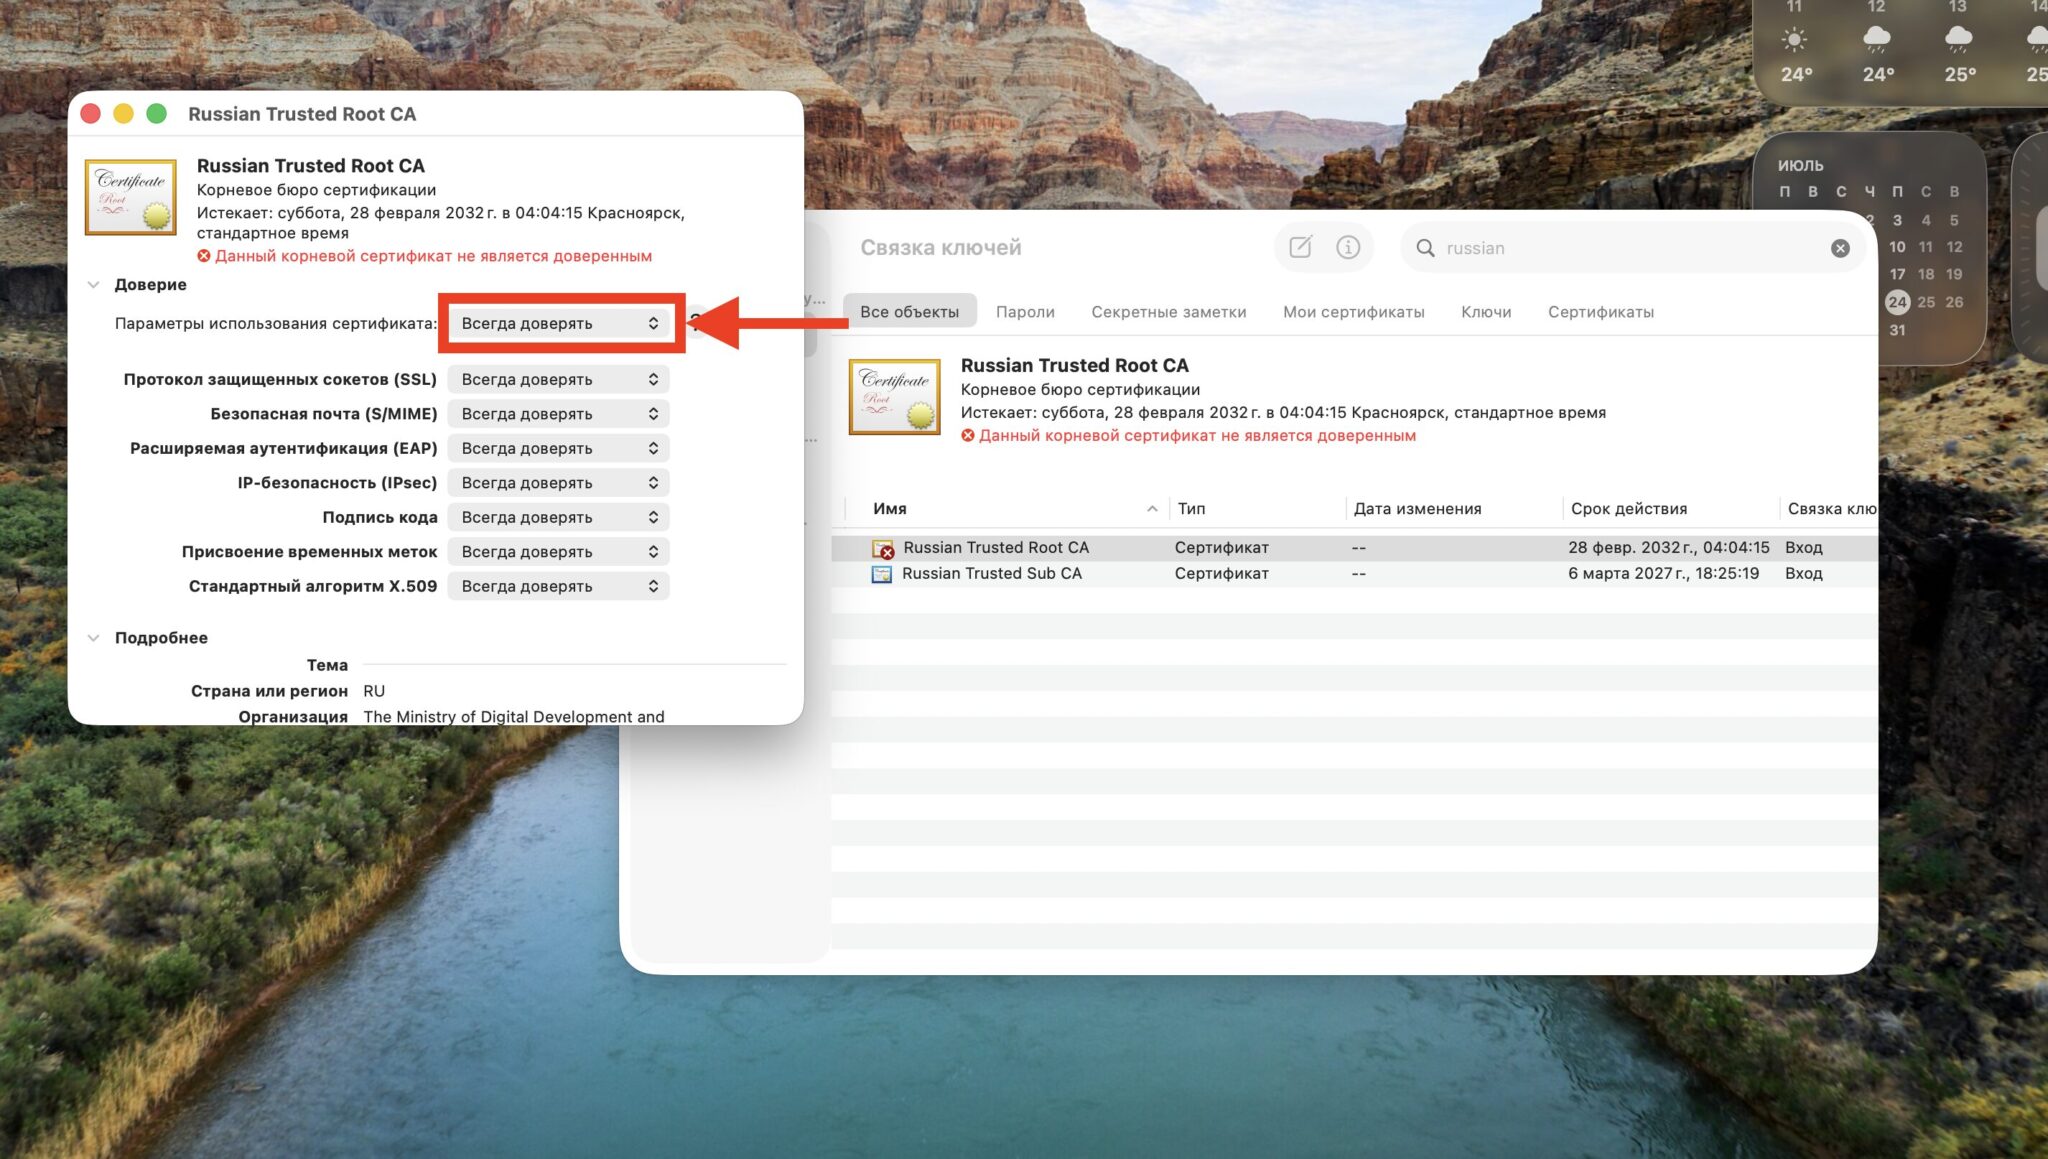Collapse the Доверие section
This screenshot has width=2048, height=1159.
coord(93,285)
